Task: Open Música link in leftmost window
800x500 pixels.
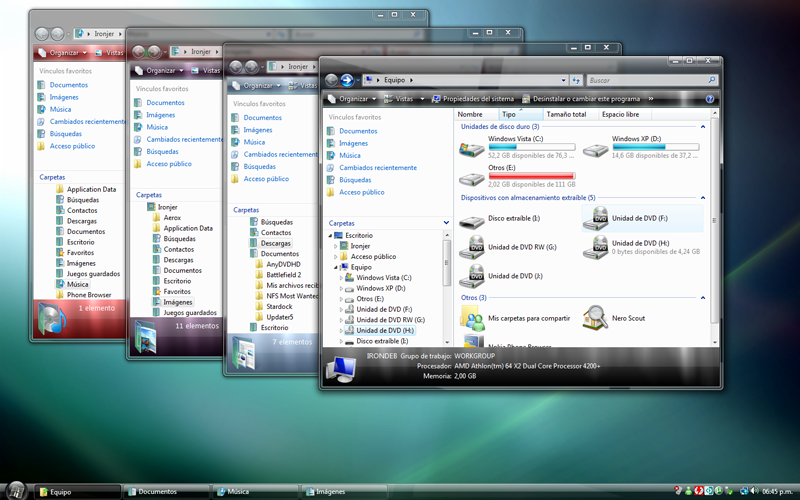Action: pos(60,109)
